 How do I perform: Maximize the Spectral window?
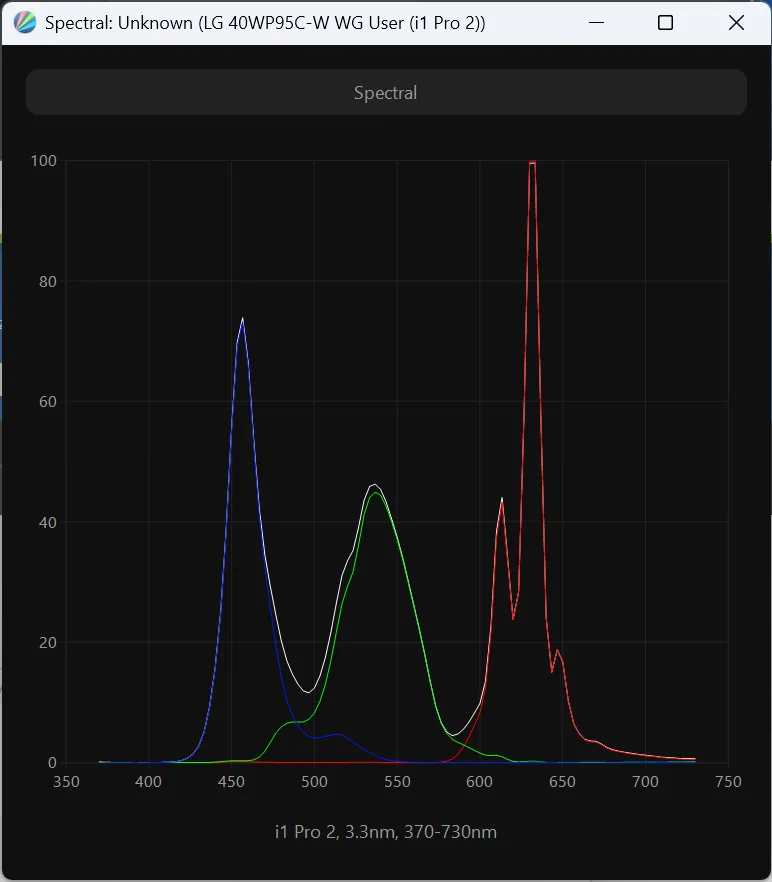pyautogui.click(x=665, y=23)
